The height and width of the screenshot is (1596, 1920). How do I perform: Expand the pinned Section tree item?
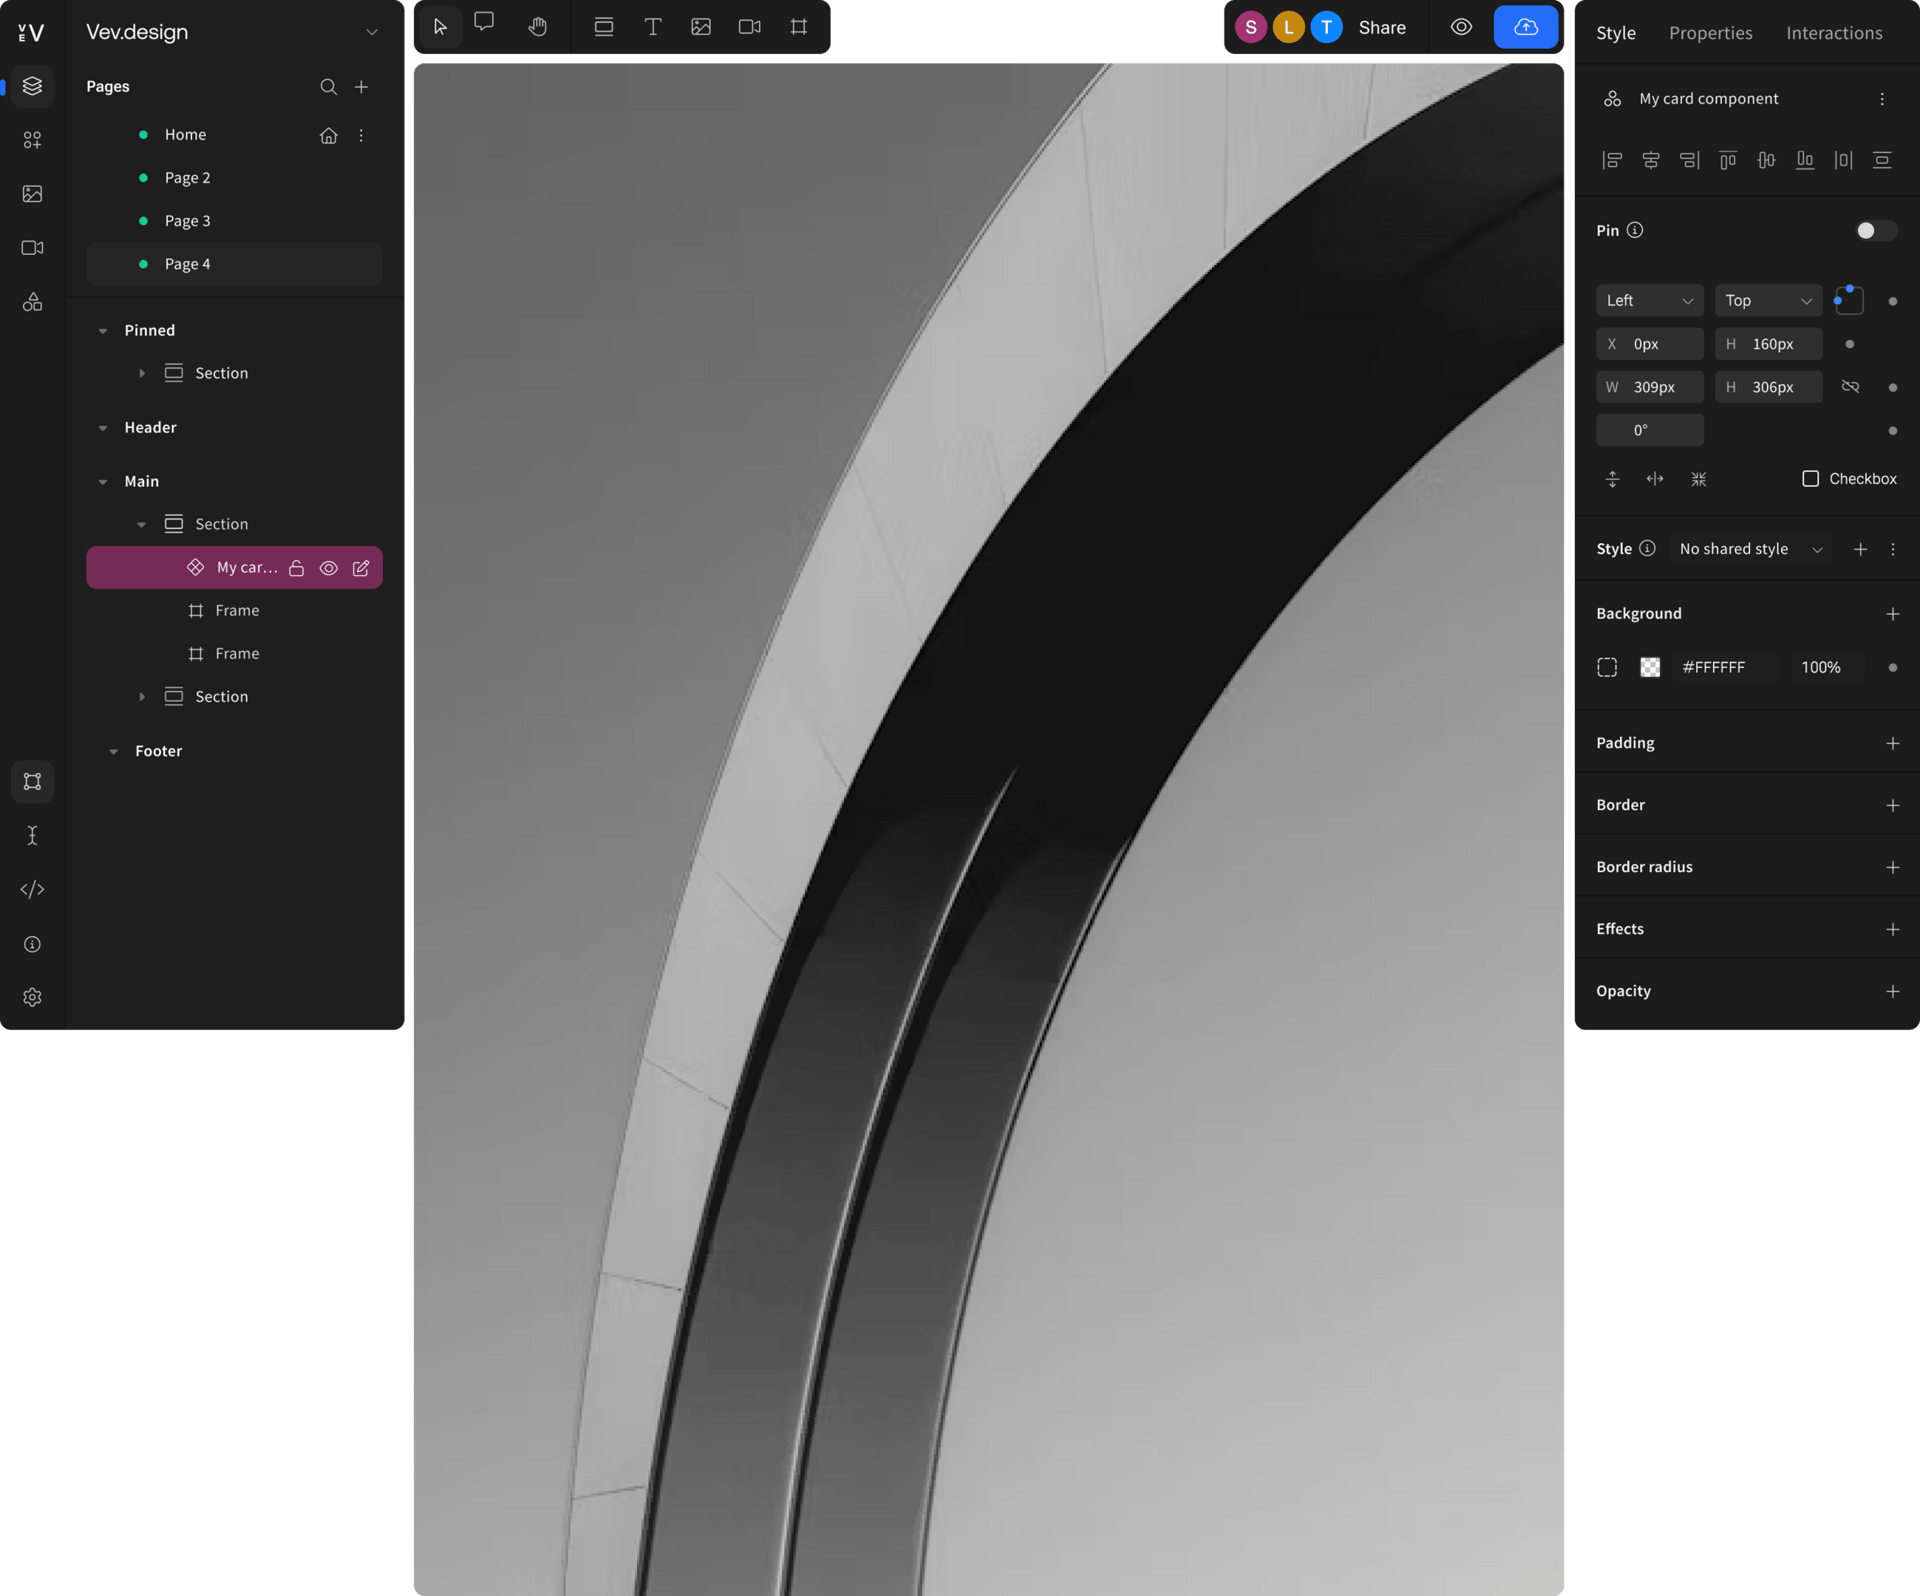click(142, 373)
